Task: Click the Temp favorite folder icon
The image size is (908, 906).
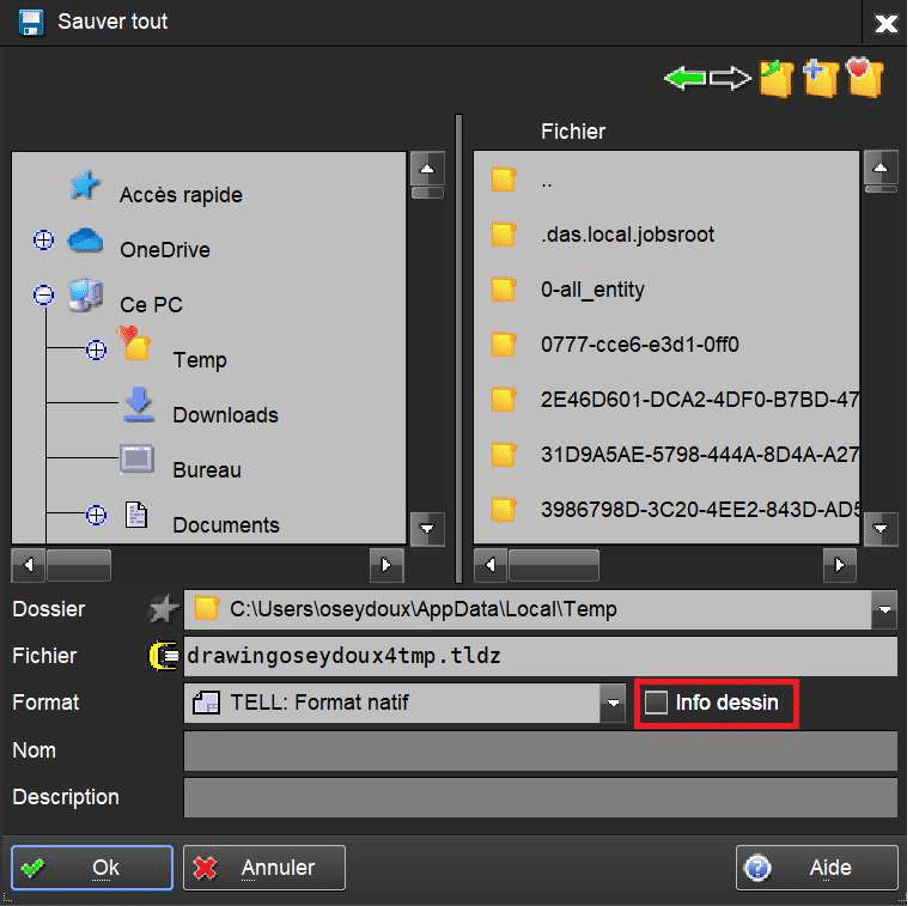Action: [x=134, y=343]
